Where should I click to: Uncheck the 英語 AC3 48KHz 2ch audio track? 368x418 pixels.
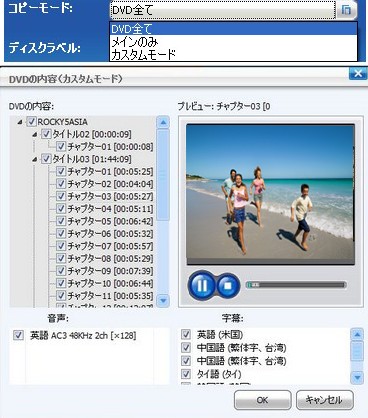[18, 335]
